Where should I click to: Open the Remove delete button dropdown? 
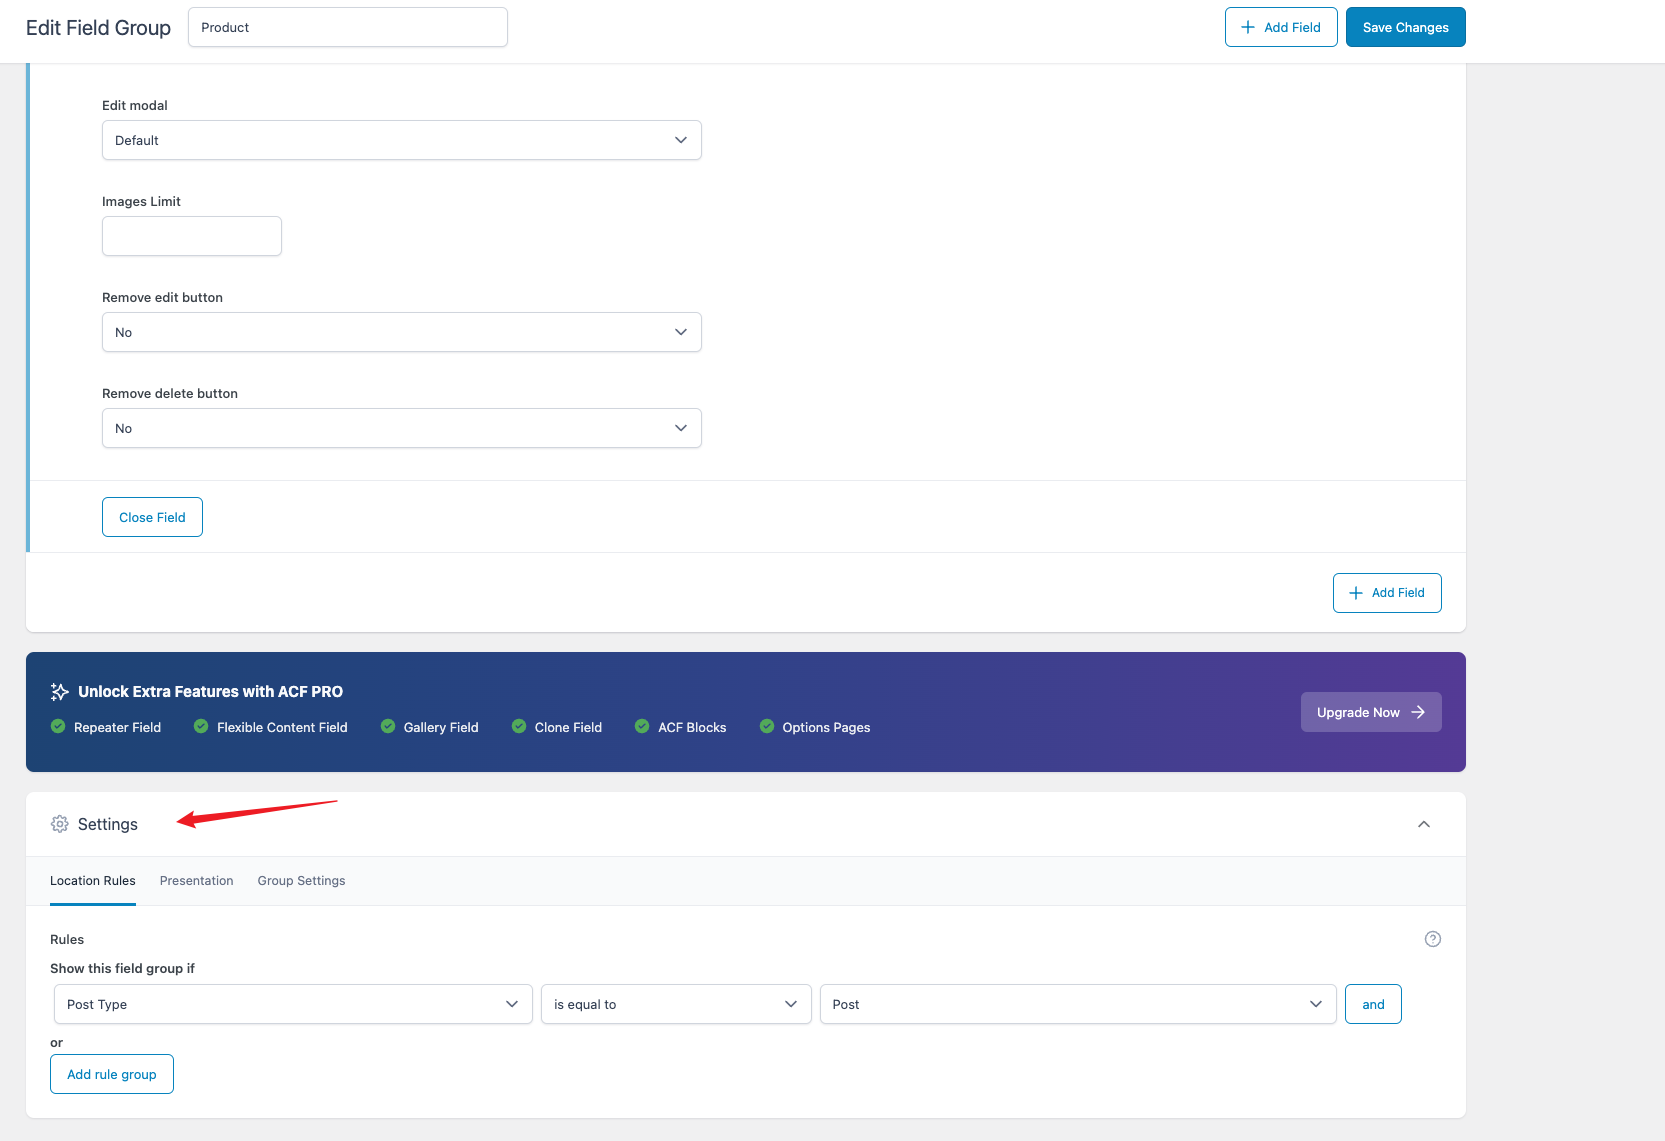pos(401,428)
